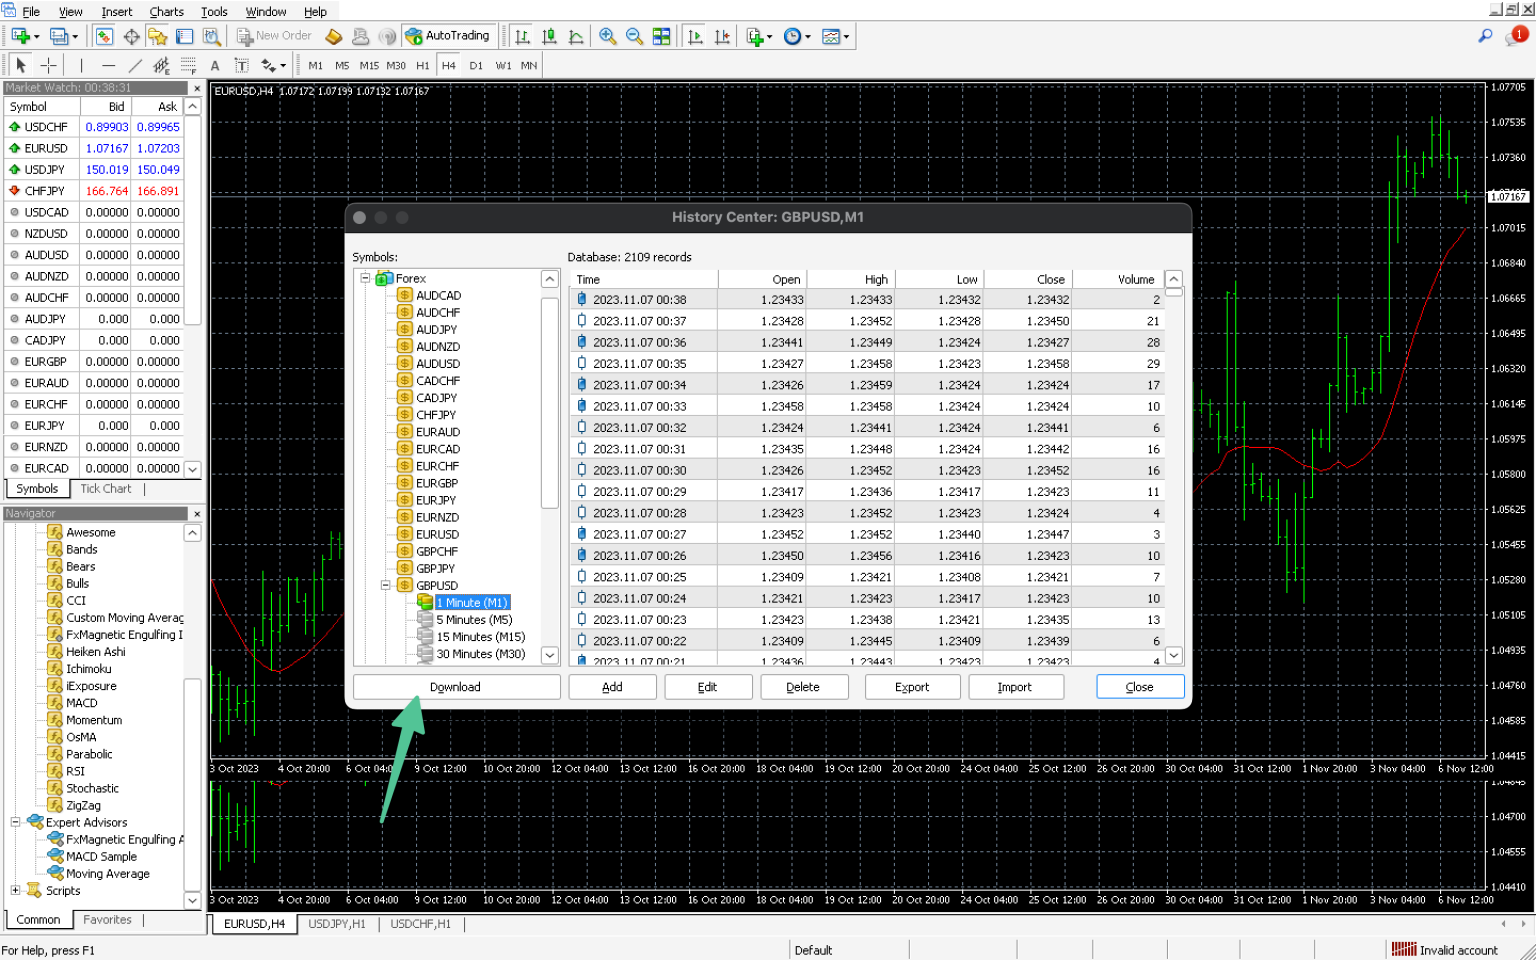
Task: Click the Export button
Action: point(912,687)
